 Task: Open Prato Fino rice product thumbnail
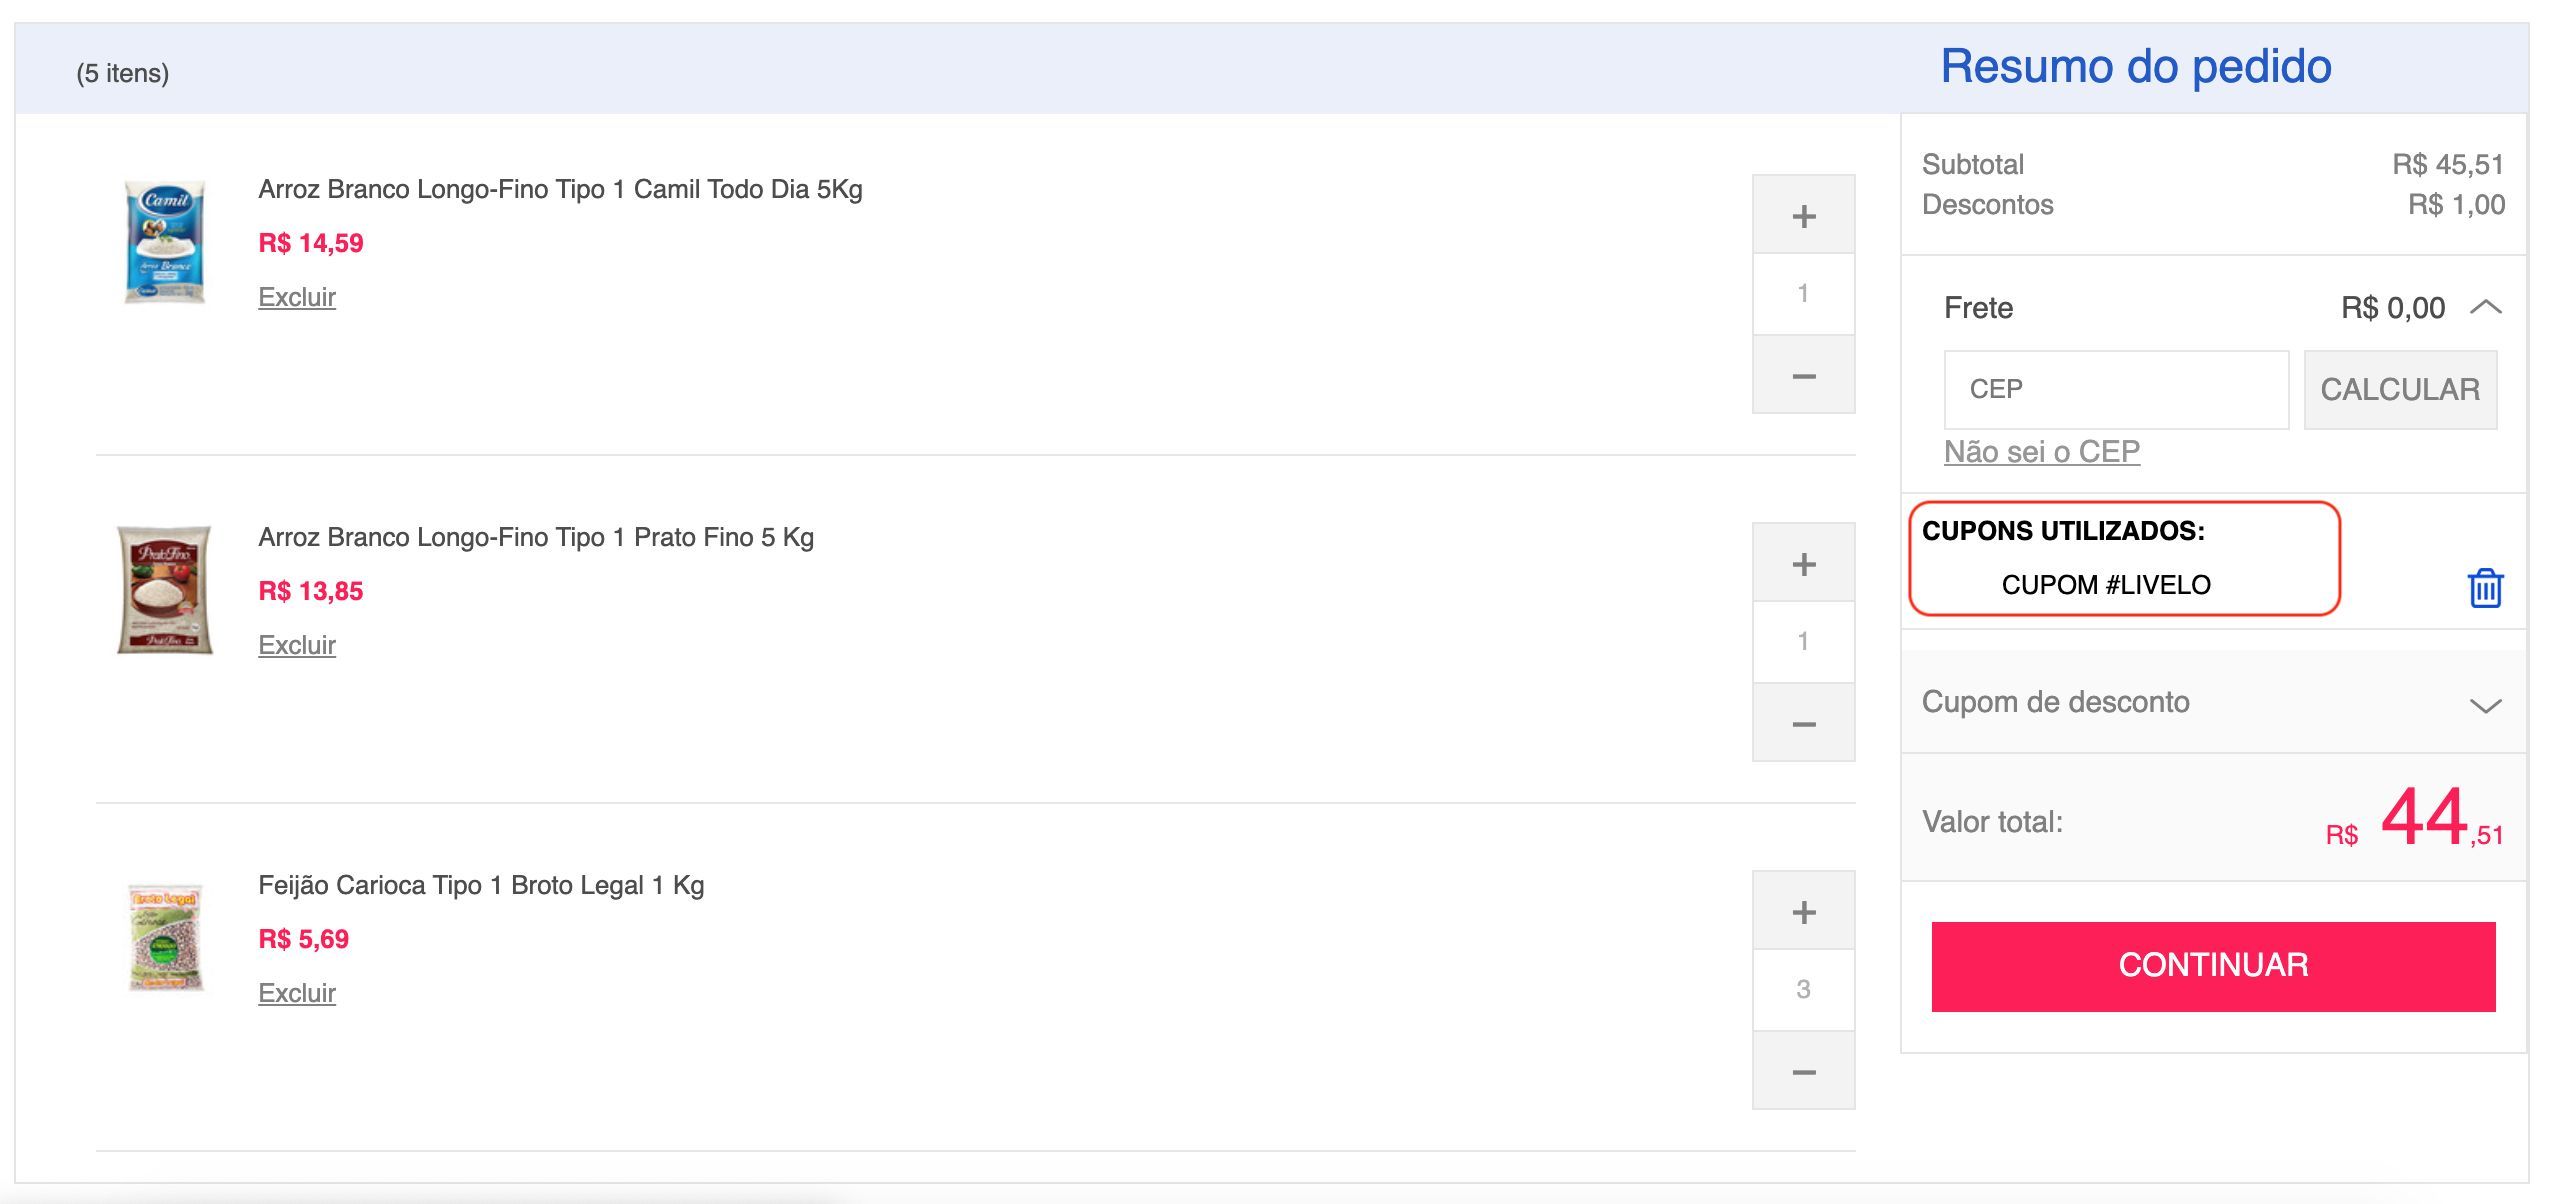tap(165, 590)
